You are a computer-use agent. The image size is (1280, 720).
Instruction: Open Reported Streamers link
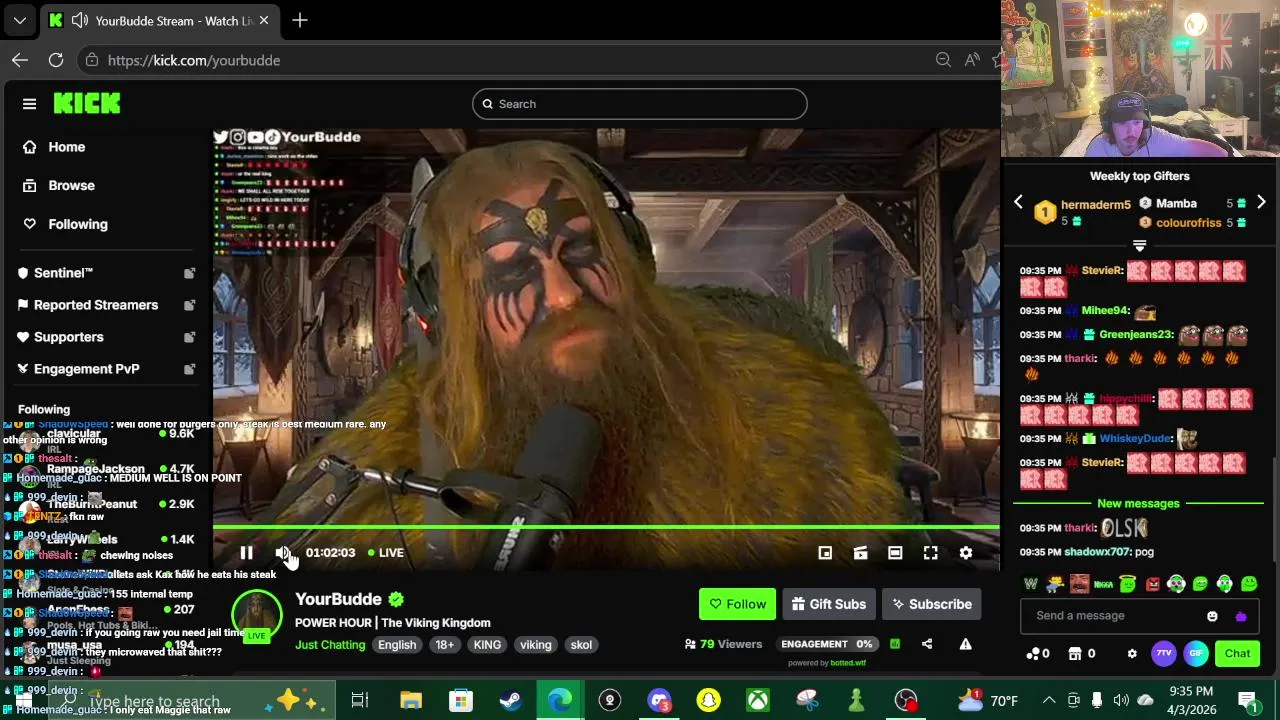(x=106, y=305)
